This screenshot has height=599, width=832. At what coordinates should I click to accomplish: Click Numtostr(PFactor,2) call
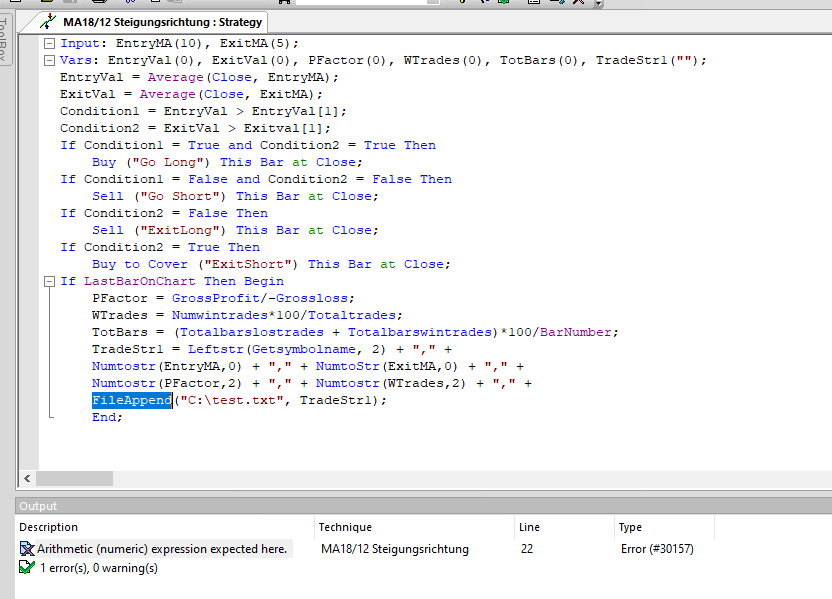167,383
